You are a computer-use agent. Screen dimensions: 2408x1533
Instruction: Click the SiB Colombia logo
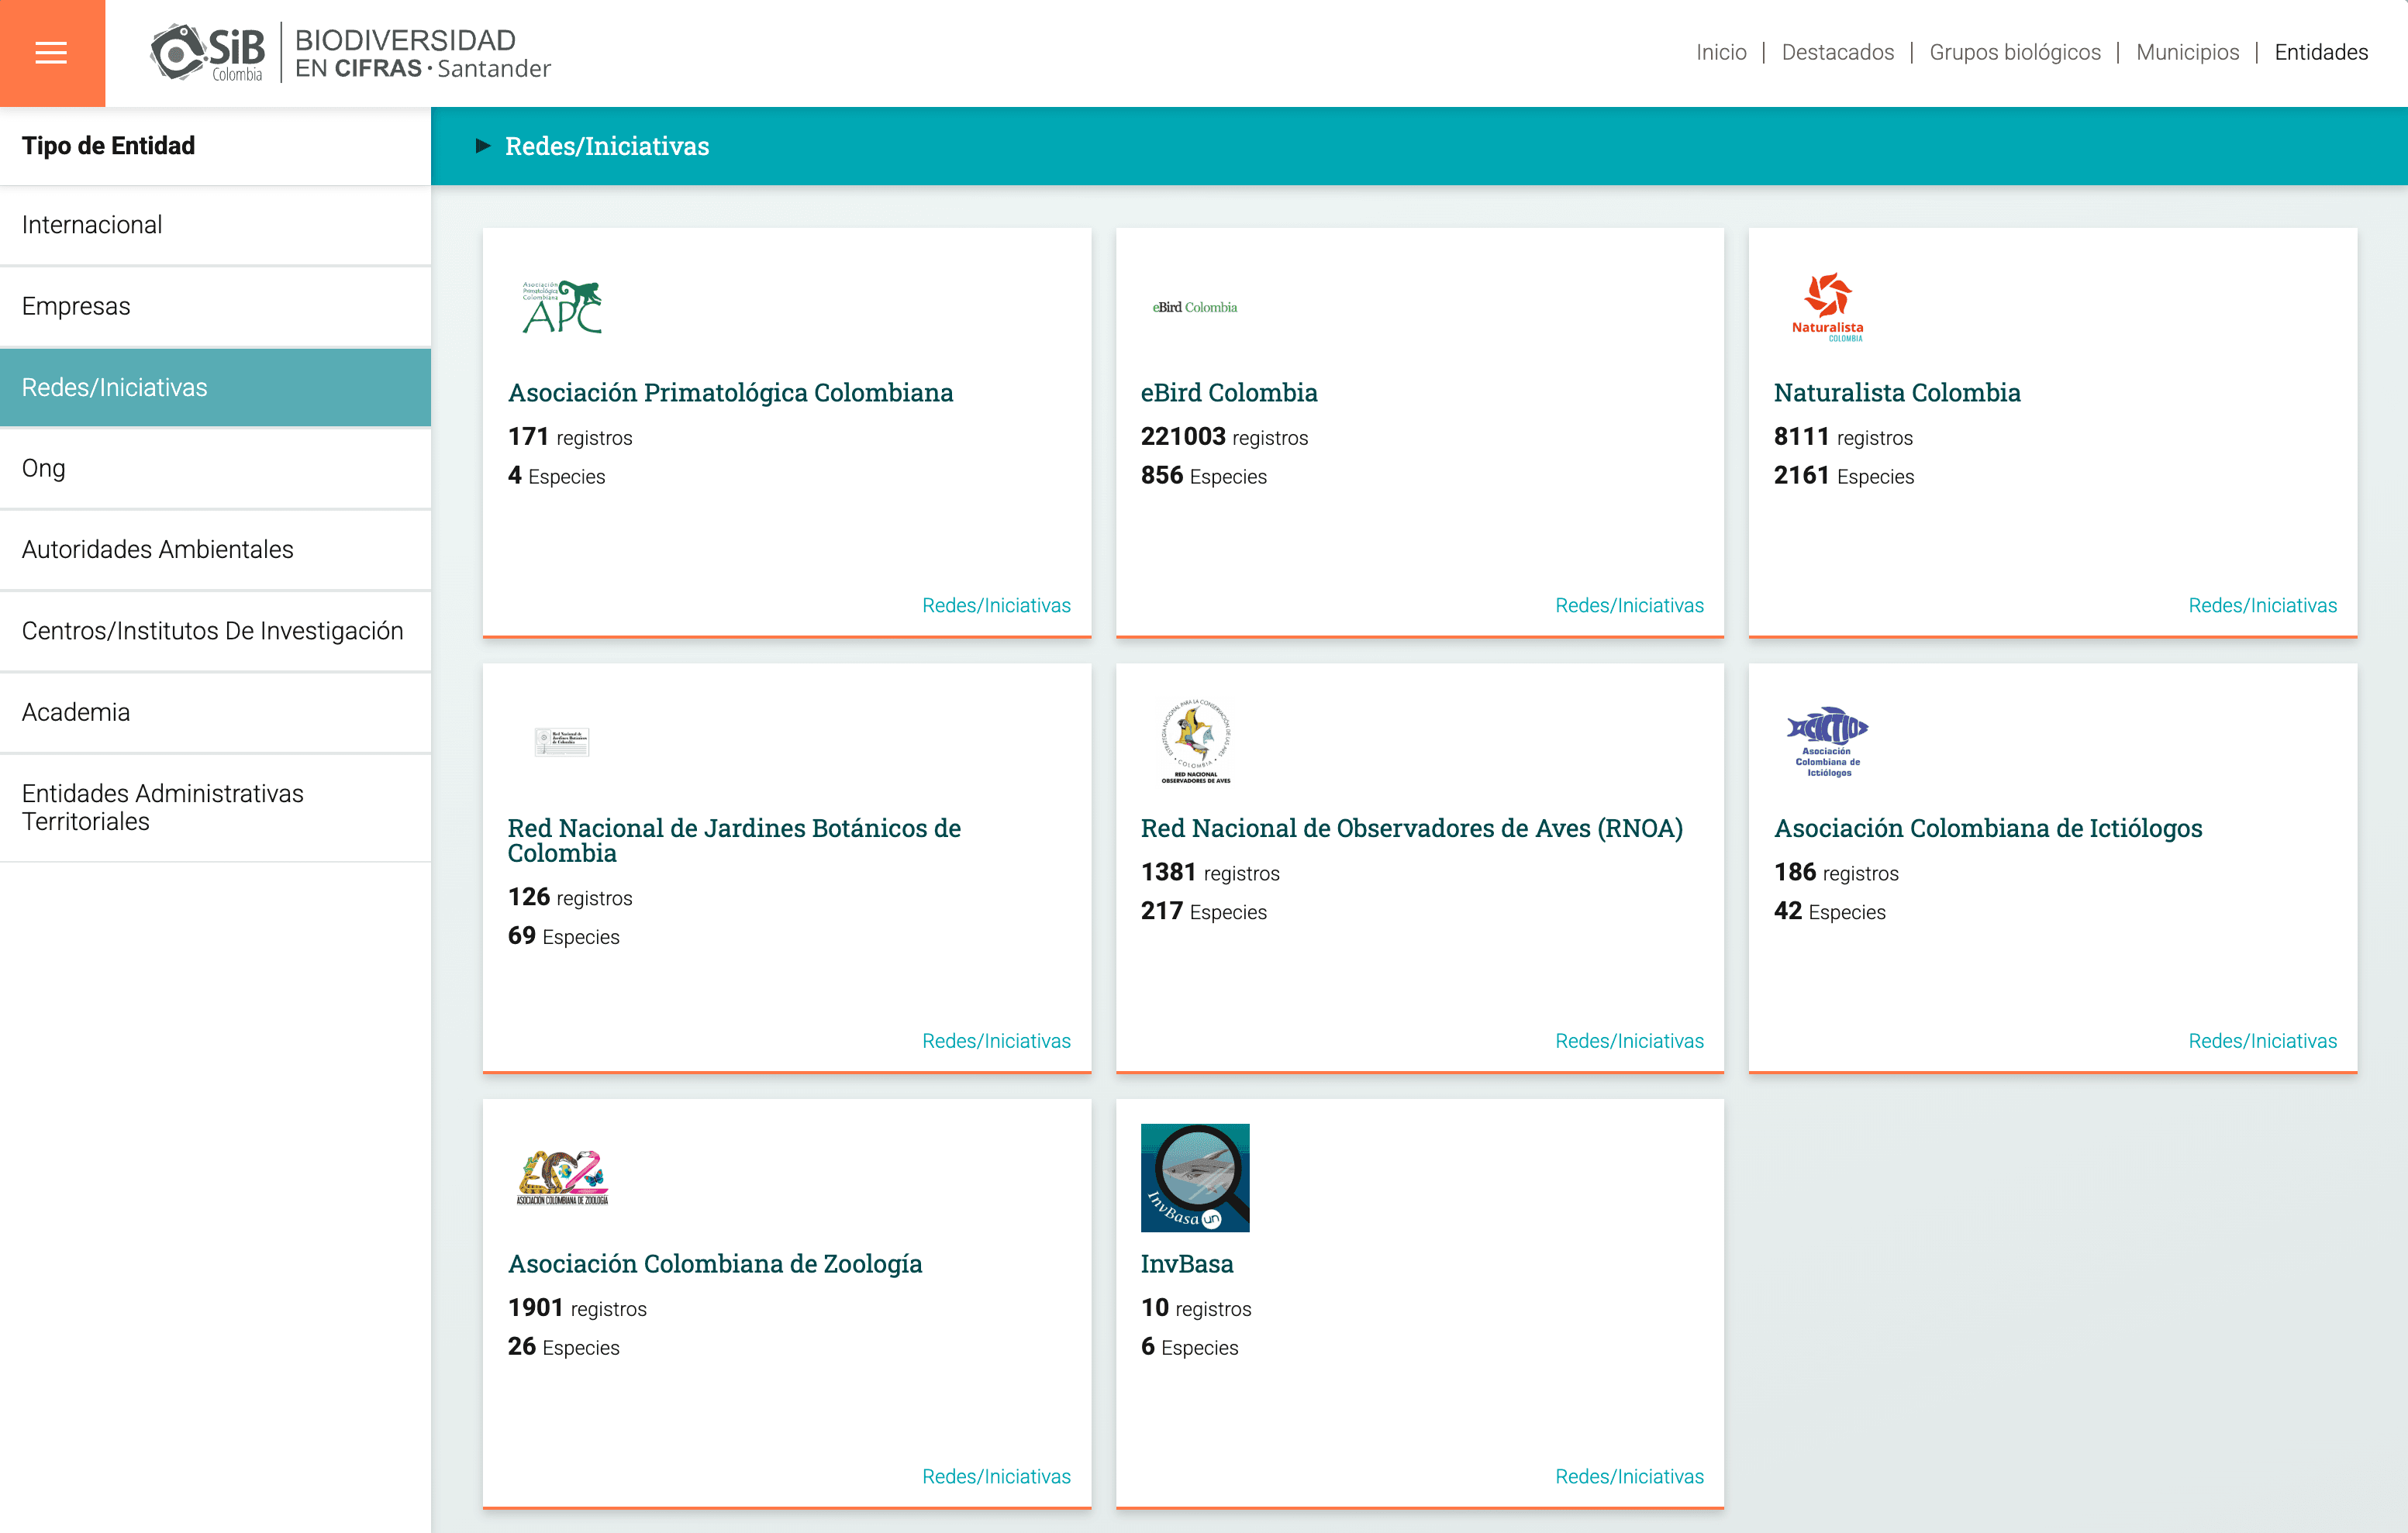[x=207, y=53]
